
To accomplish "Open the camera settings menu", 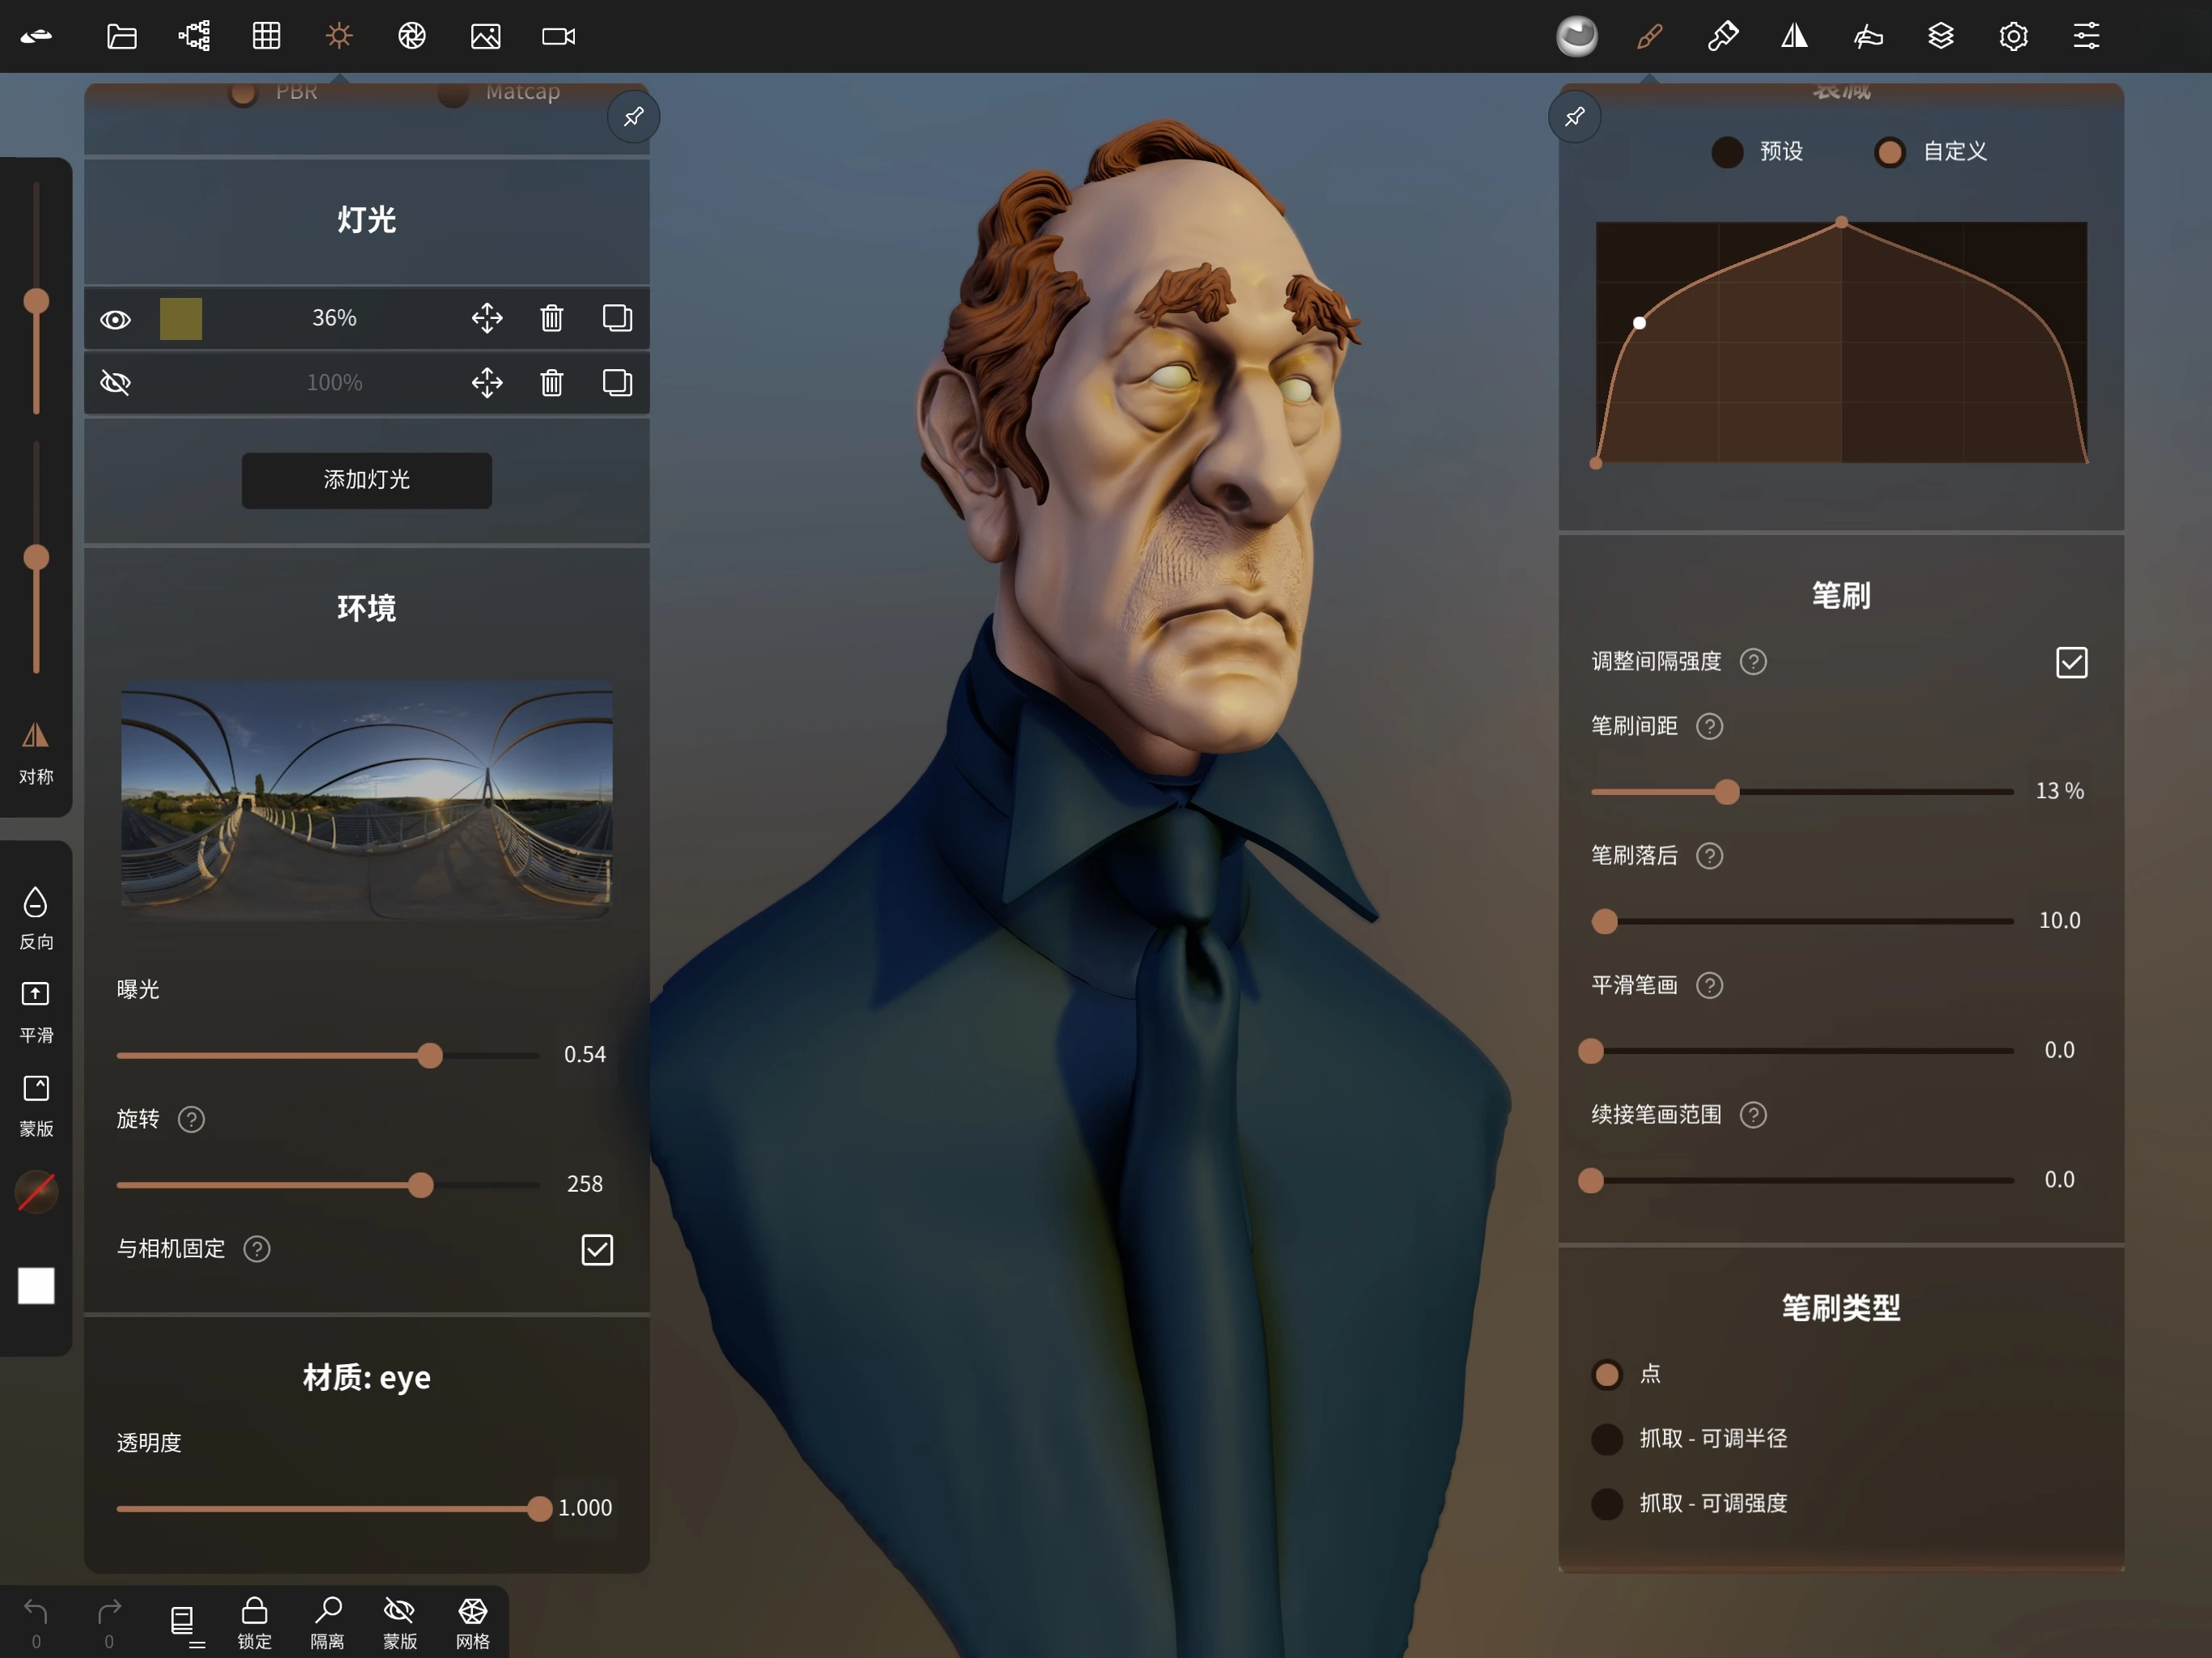I will (x=558, y=37).
